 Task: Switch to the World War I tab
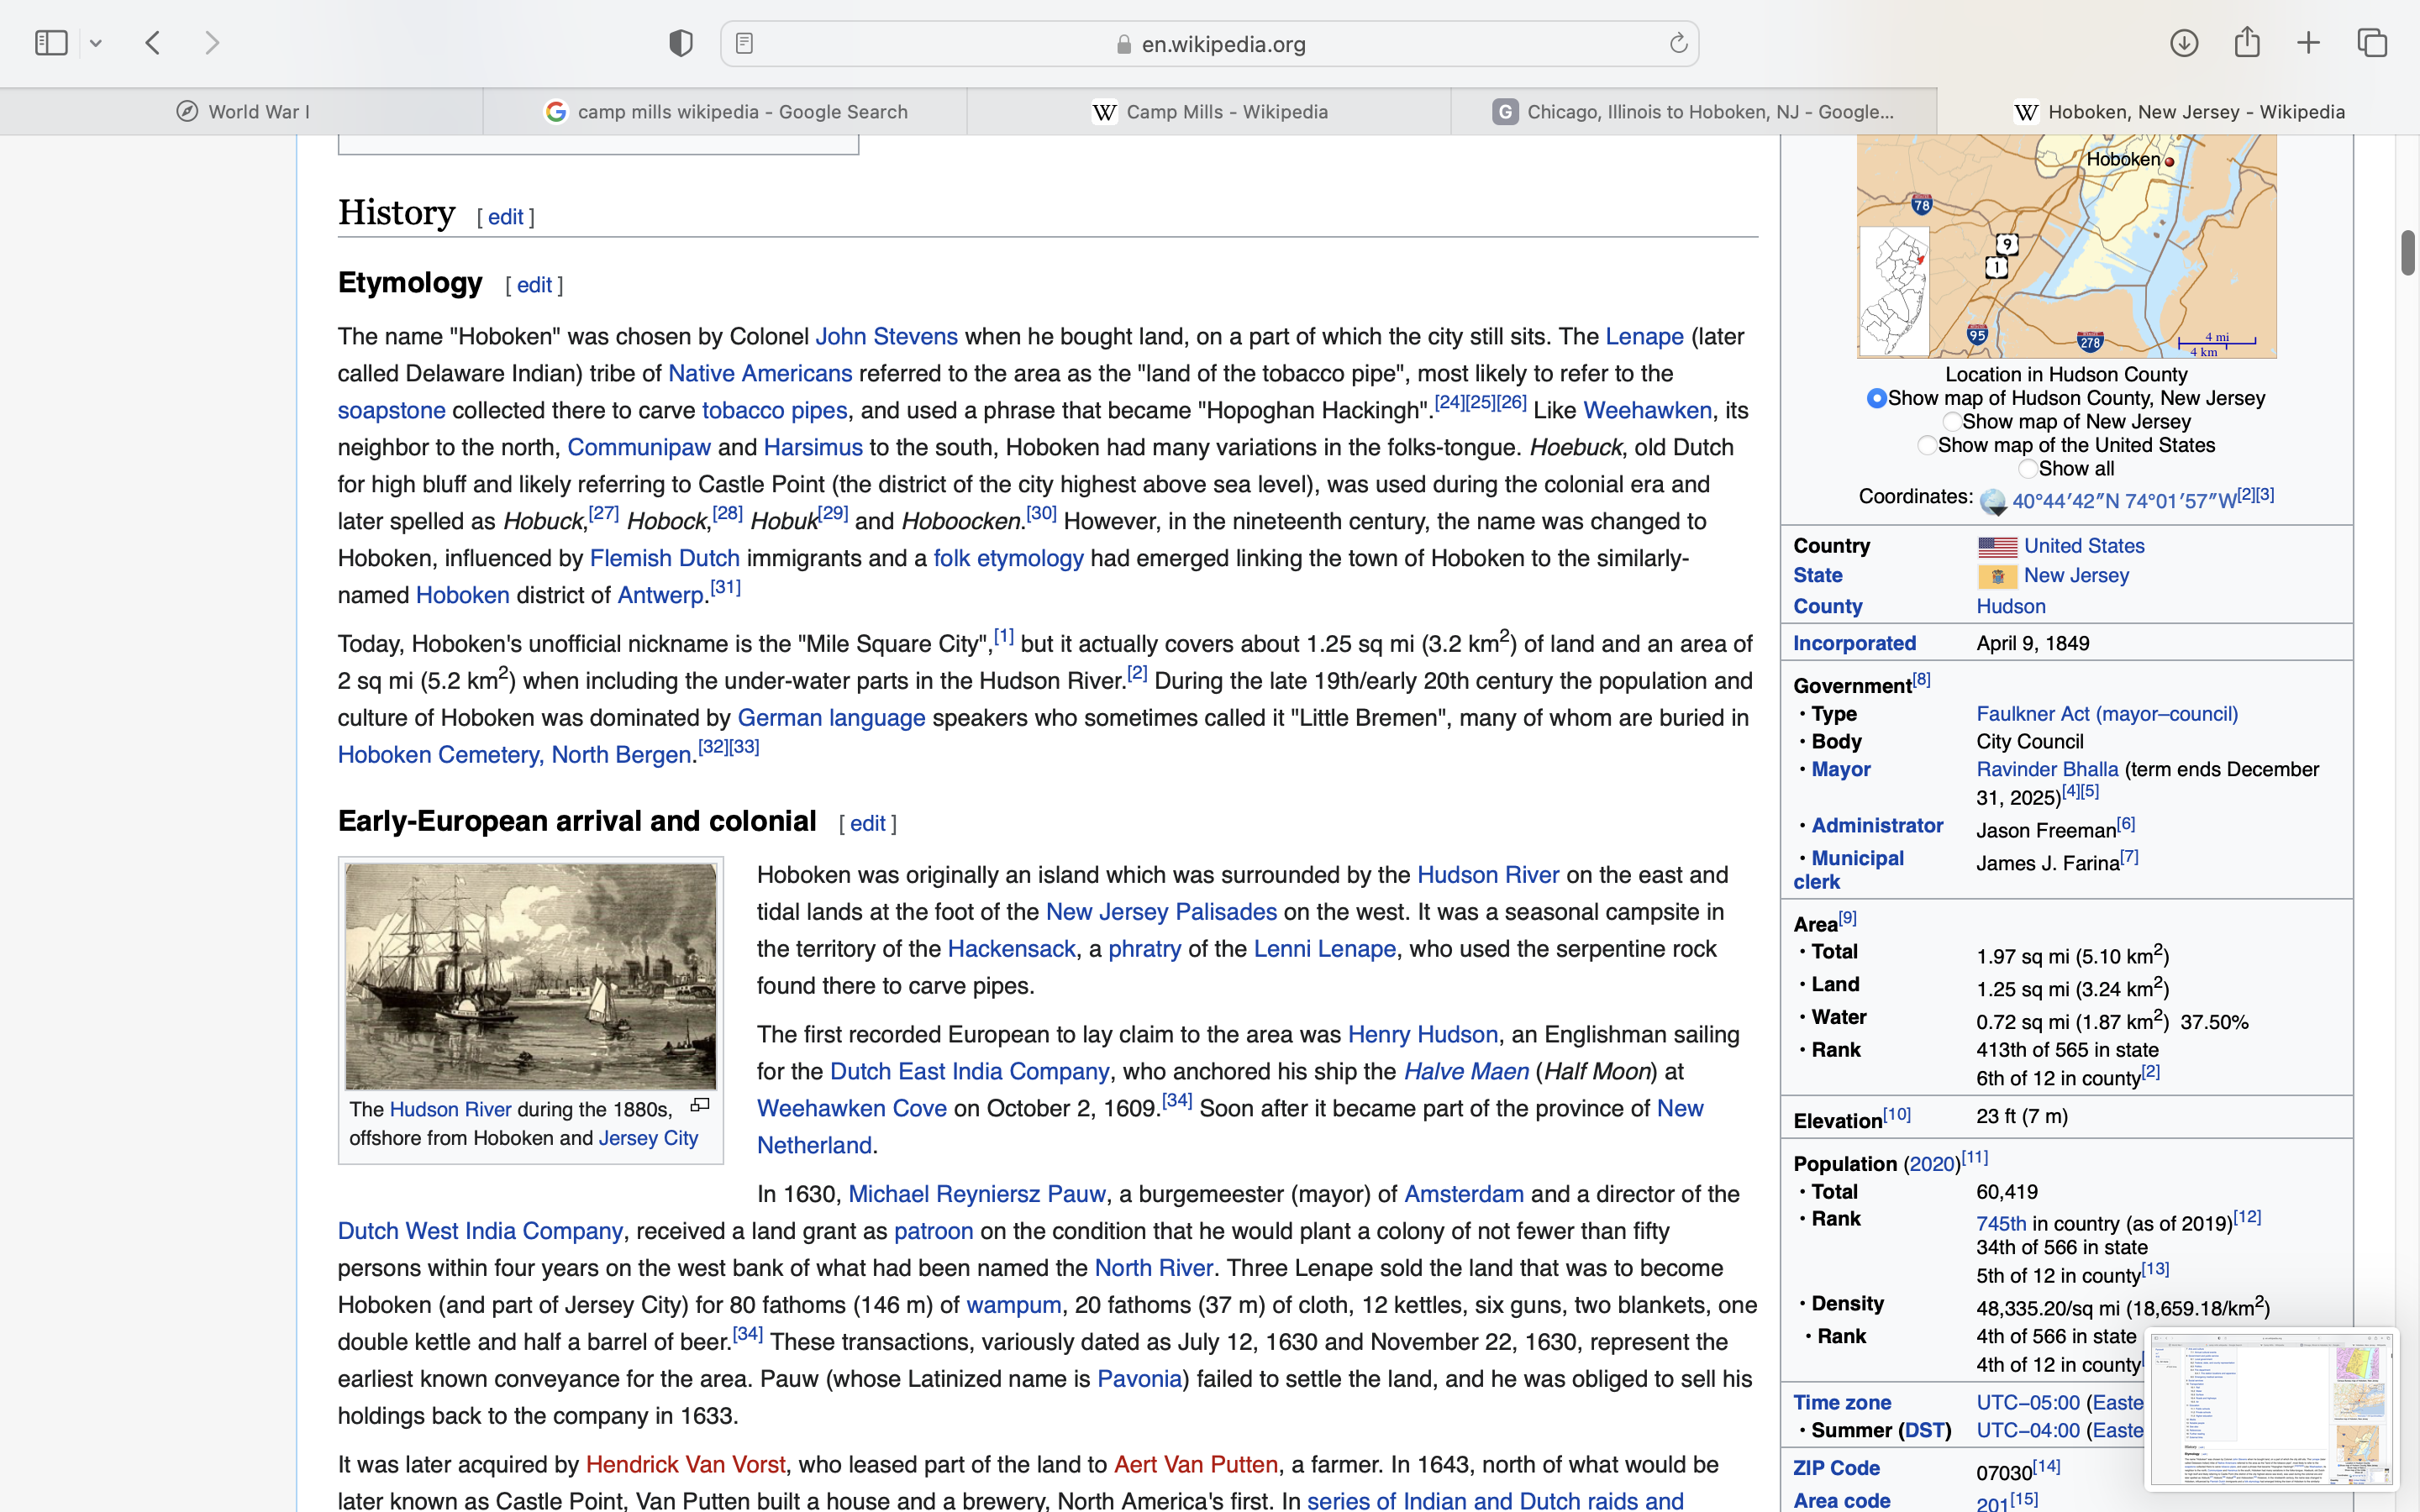click(242, 112)
